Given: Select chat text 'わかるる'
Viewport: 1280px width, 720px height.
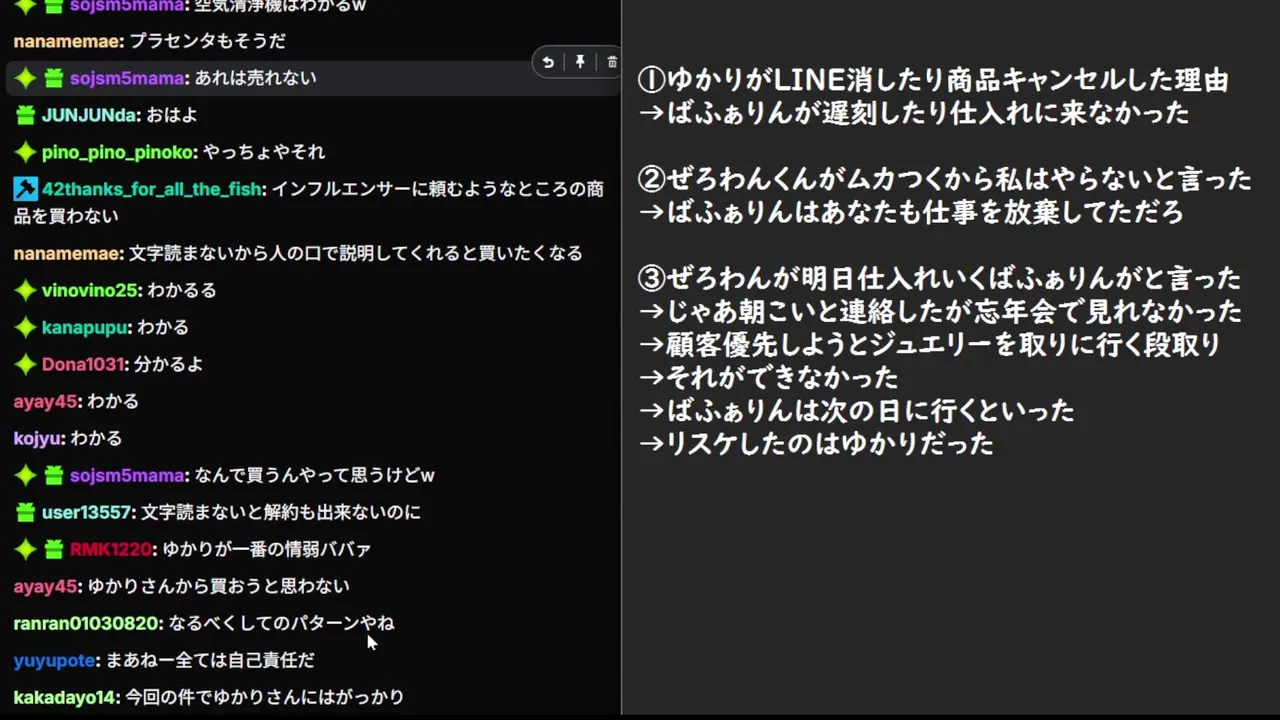Looking at the screenshot, I should pyautogui.click(x=182, y=290).
